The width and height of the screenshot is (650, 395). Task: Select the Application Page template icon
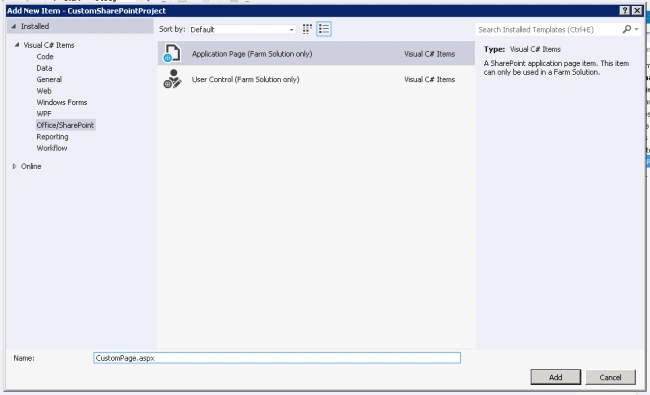tap(172, 53)
